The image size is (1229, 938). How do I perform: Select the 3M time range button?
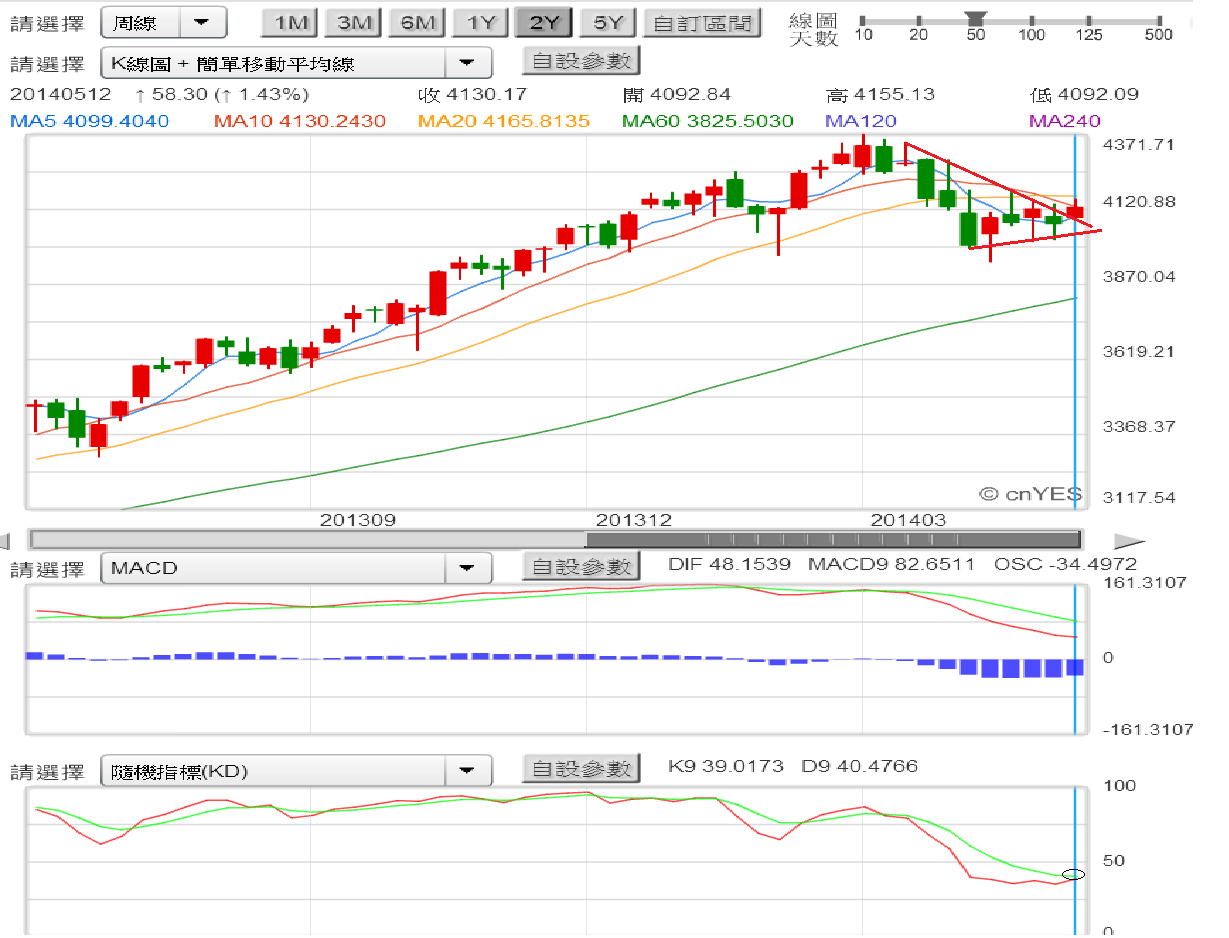click(x=355, y=23)
